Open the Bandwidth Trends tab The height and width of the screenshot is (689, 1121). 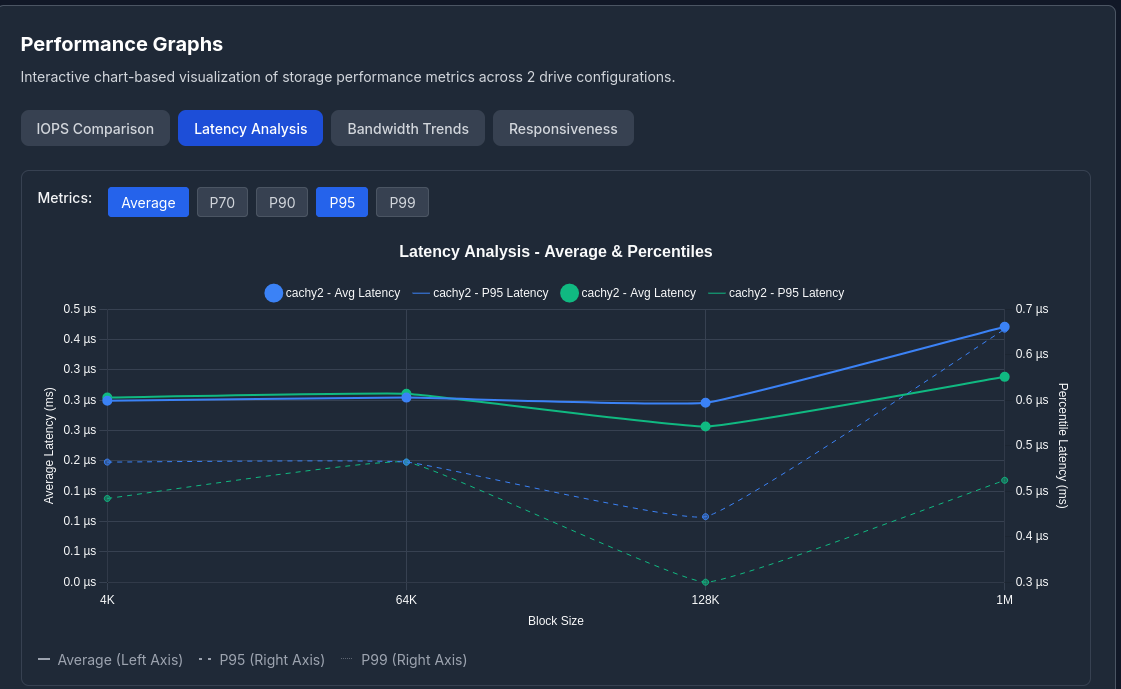click(408, 128)
